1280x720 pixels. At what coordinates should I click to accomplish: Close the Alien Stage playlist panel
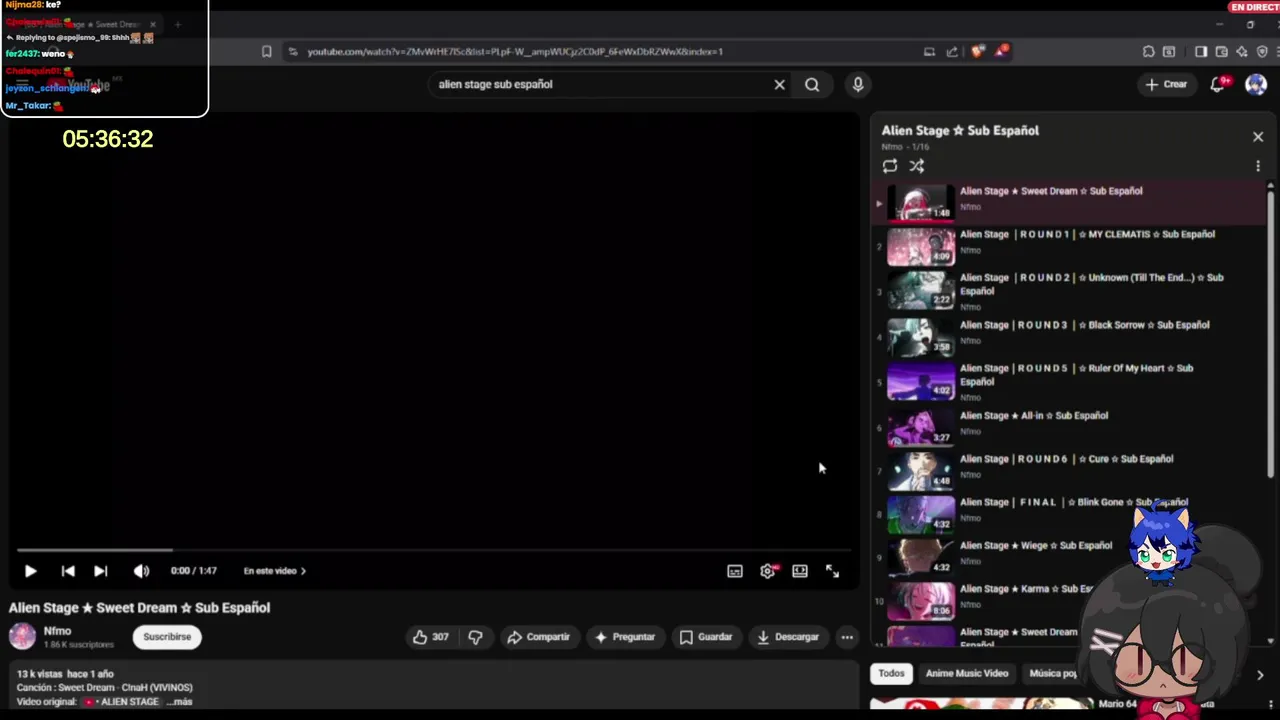point(1258,137)
